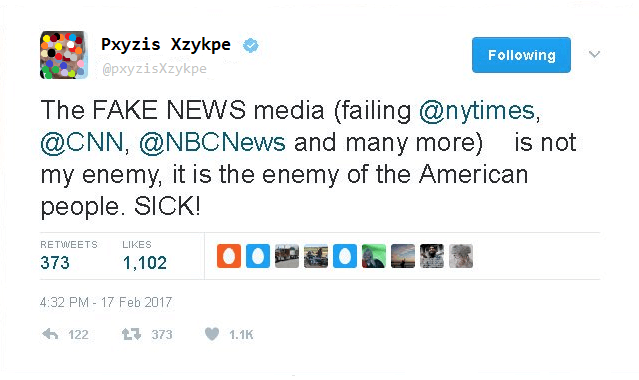Viewport: 639px width, 380px height.
Task: Click the blue verified badge icon
Action: [251, 45]
